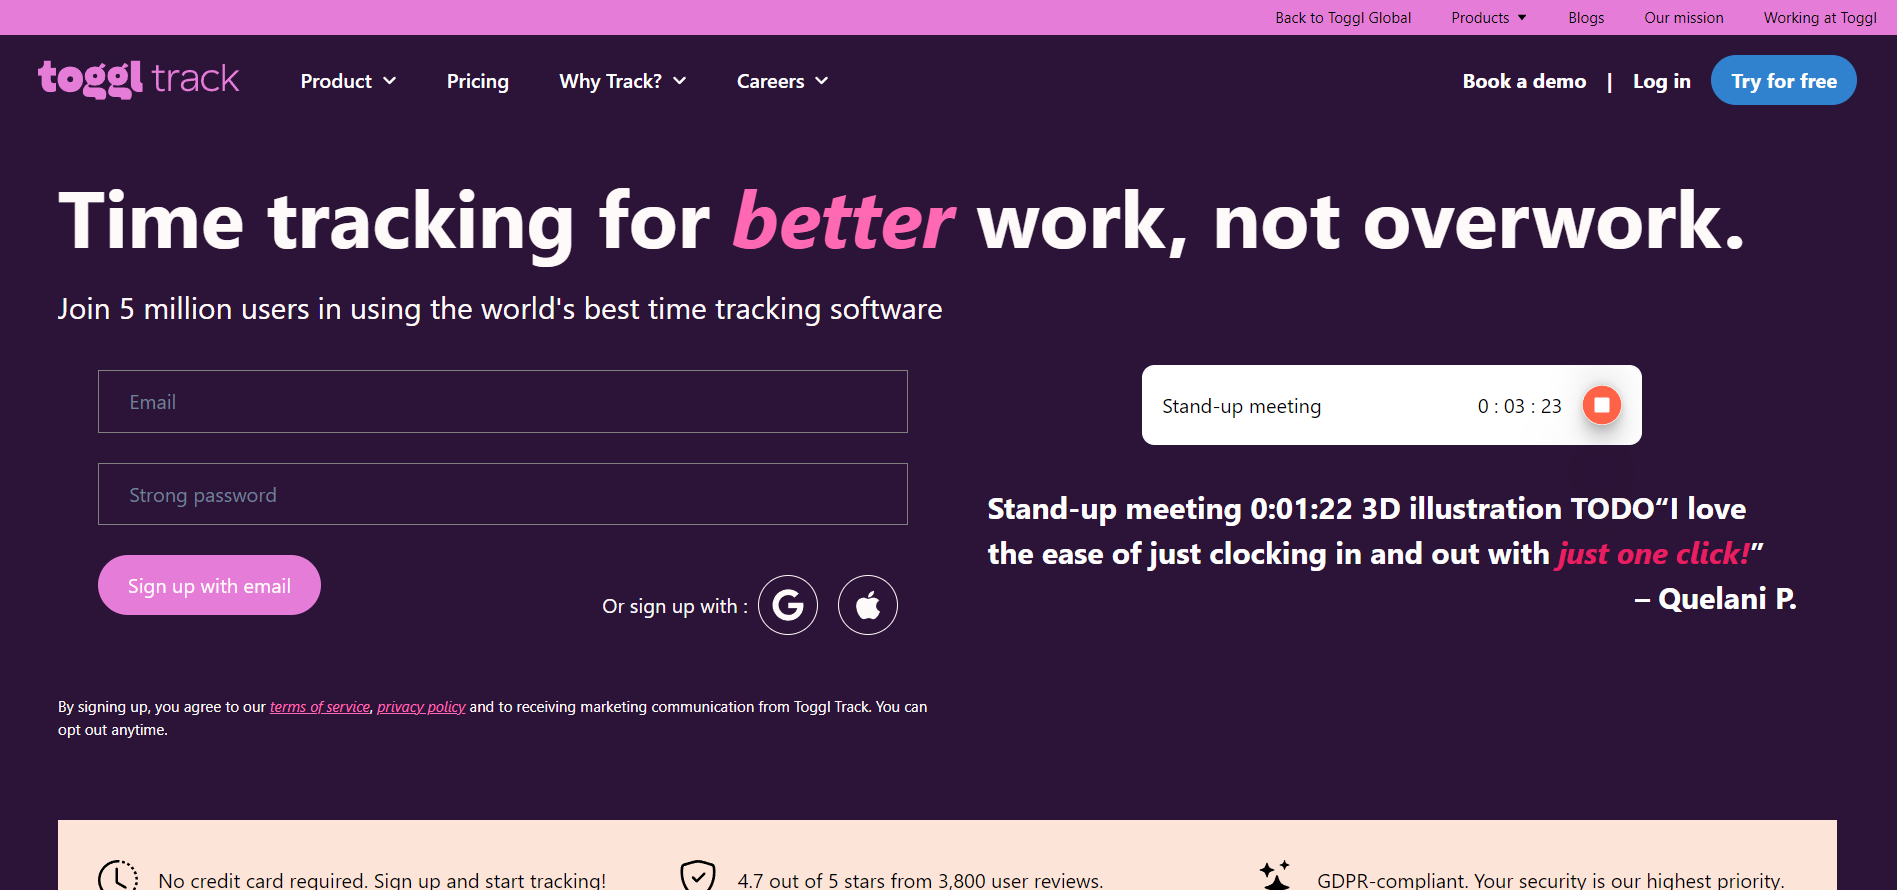Click the Try for free button
The width and height of the screenshot is (1897, 890).
point(1784,80)
